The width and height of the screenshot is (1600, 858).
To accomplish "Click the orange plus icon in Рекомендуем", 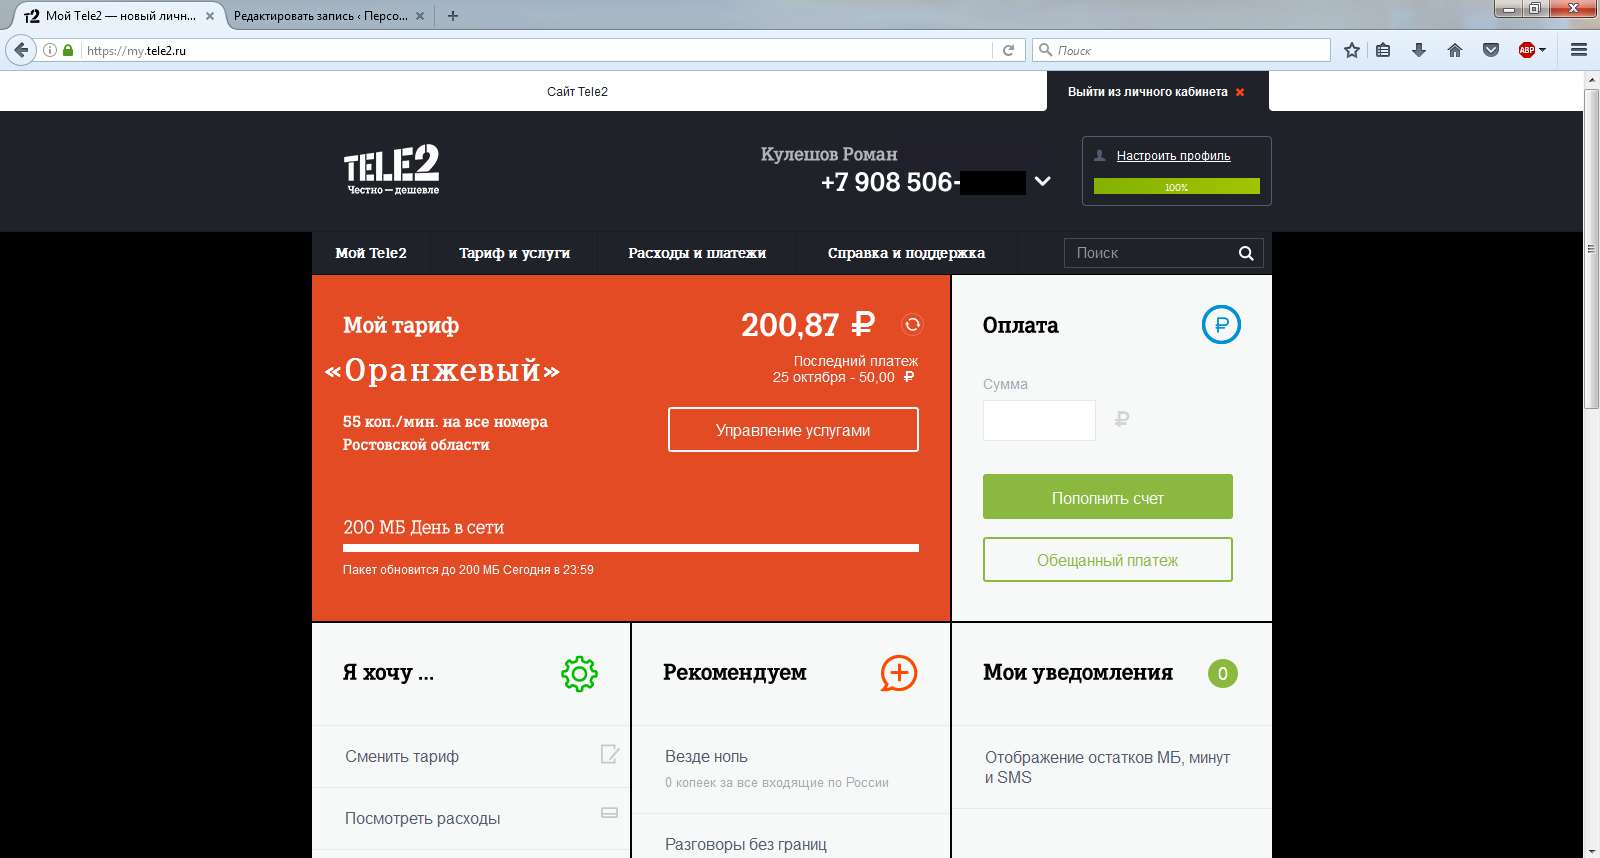I will tap(898, 674).
